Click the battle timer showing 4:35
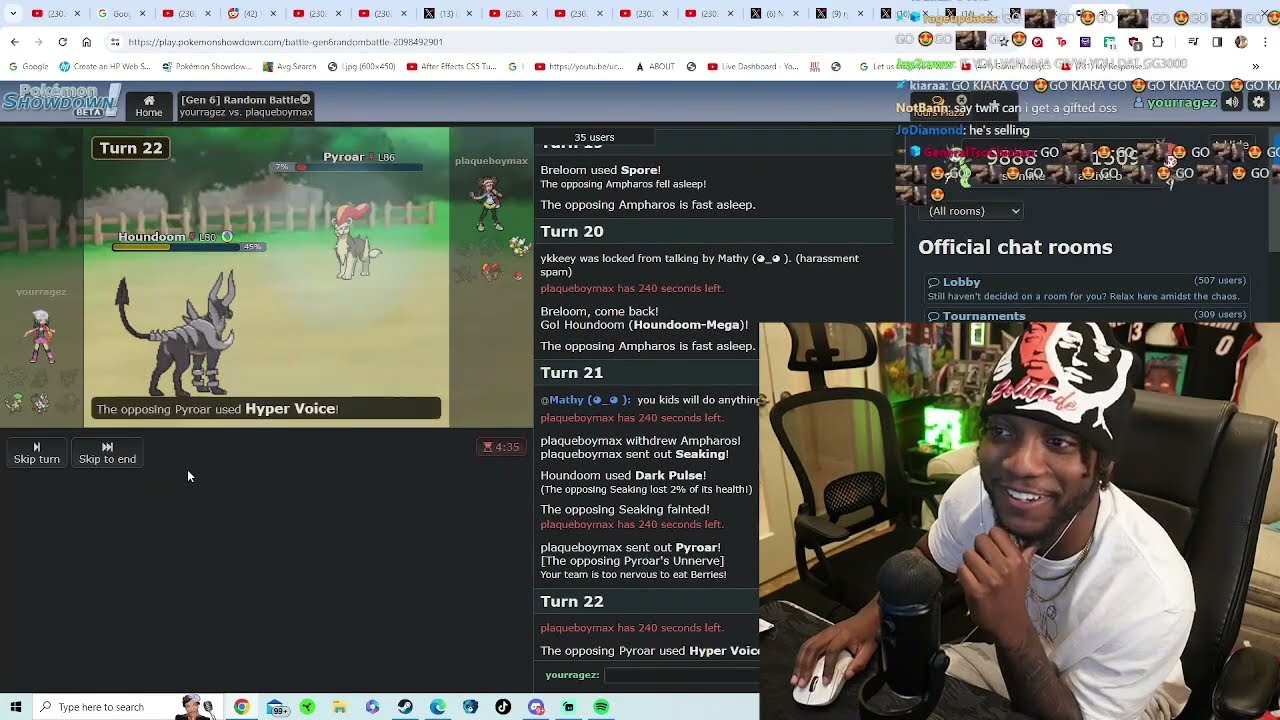Viewport: 1280px width, 720px height. pyautogui.click(x=501, y=447)
